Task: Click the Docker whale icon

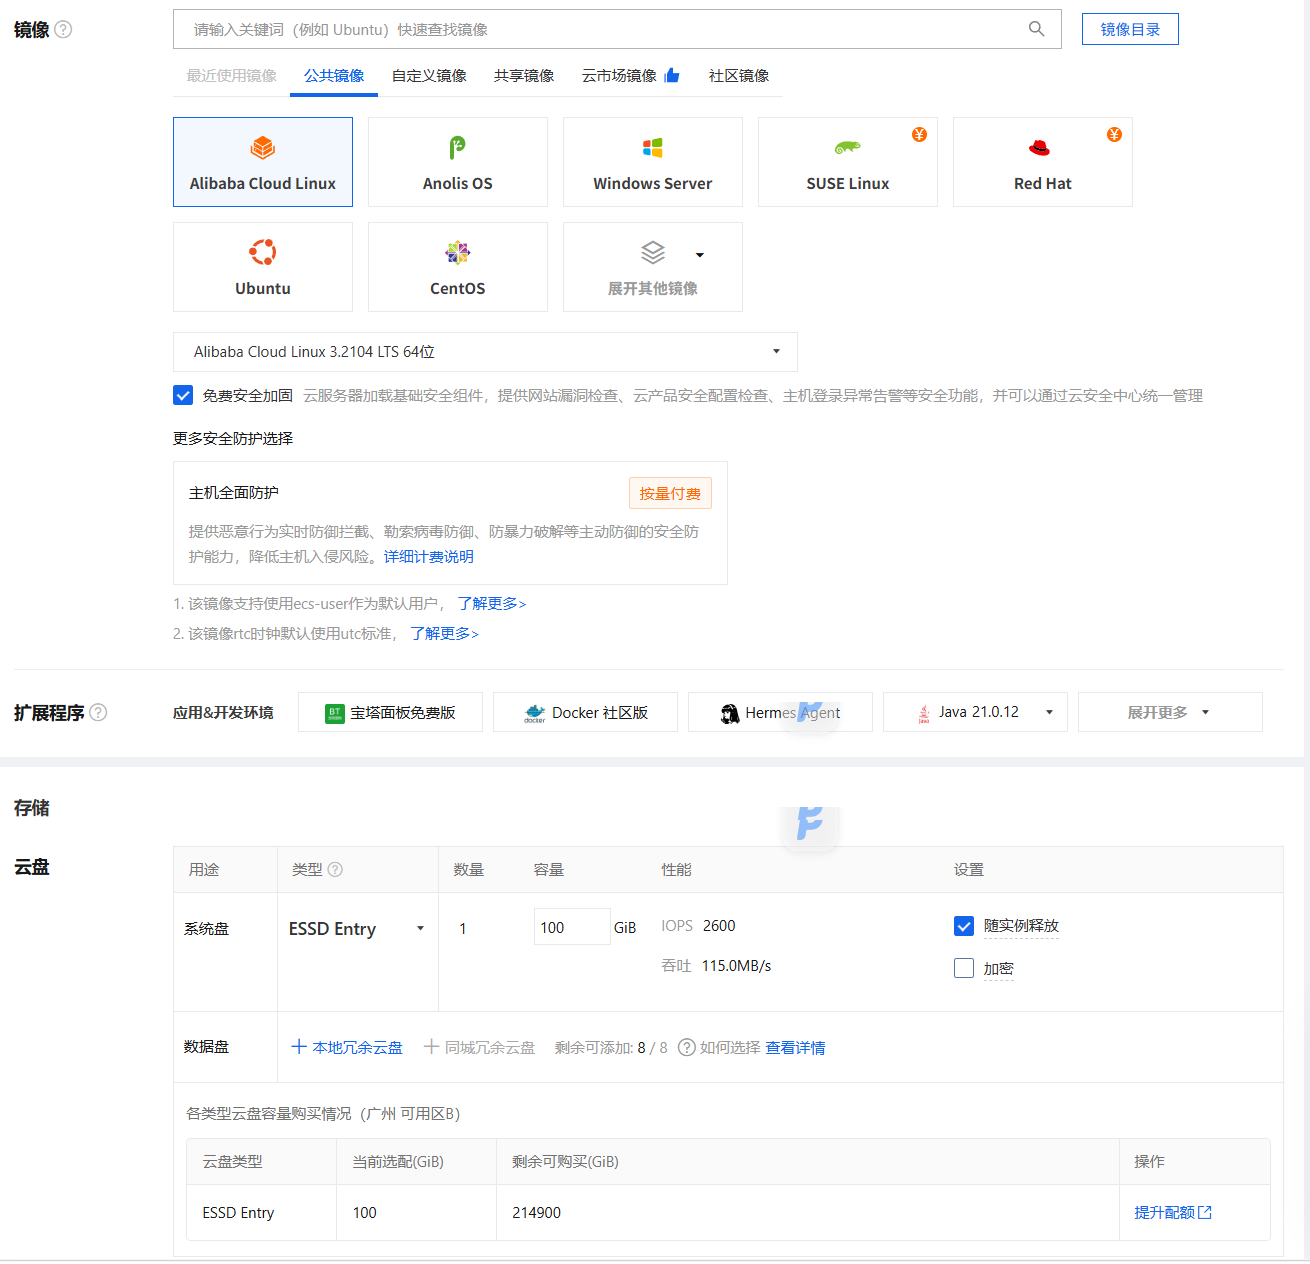Action: 535,713
